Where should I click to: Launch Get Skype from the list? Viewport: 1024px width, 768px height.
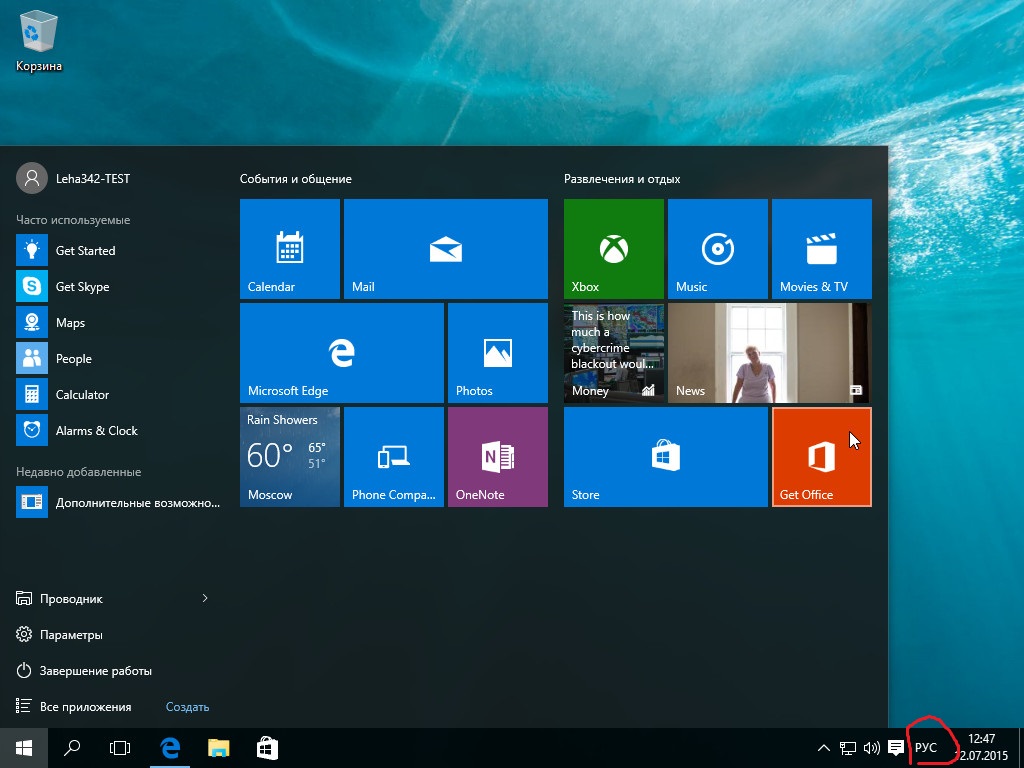(x=118, y=287)
